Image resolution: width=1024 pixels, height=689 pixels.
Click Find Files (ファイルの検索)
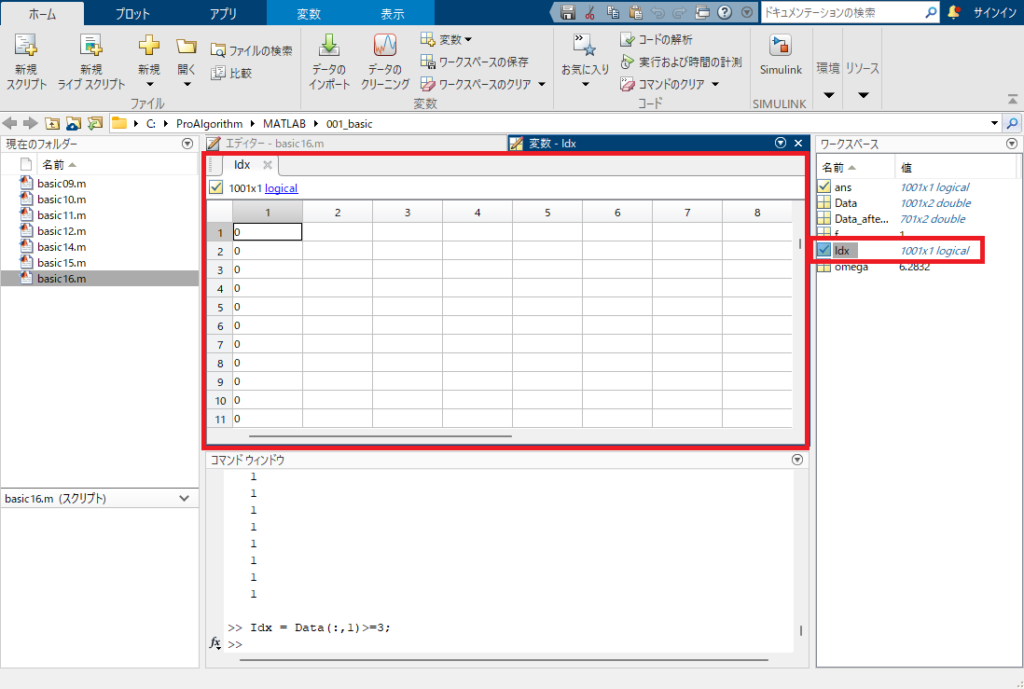coord(252,50)
